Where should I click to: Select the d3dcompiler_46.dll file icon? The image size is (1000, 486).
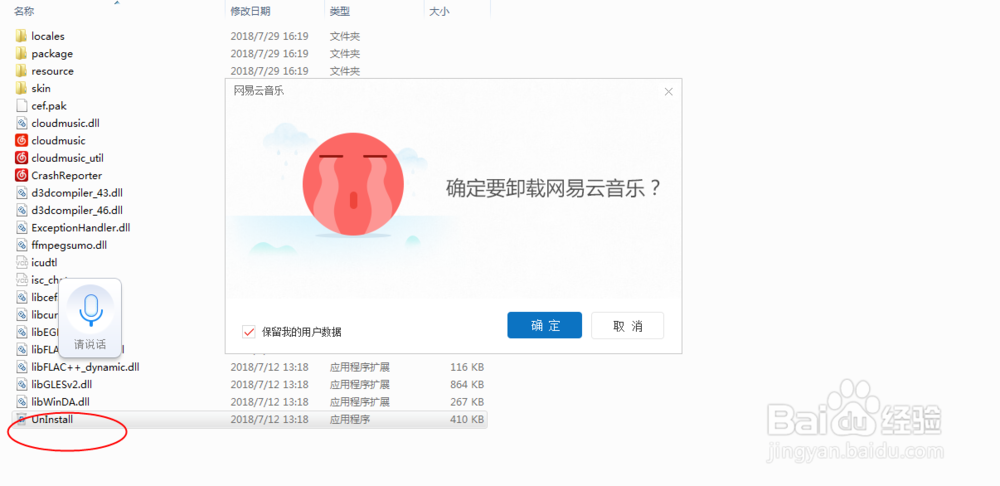pos(21,210)
